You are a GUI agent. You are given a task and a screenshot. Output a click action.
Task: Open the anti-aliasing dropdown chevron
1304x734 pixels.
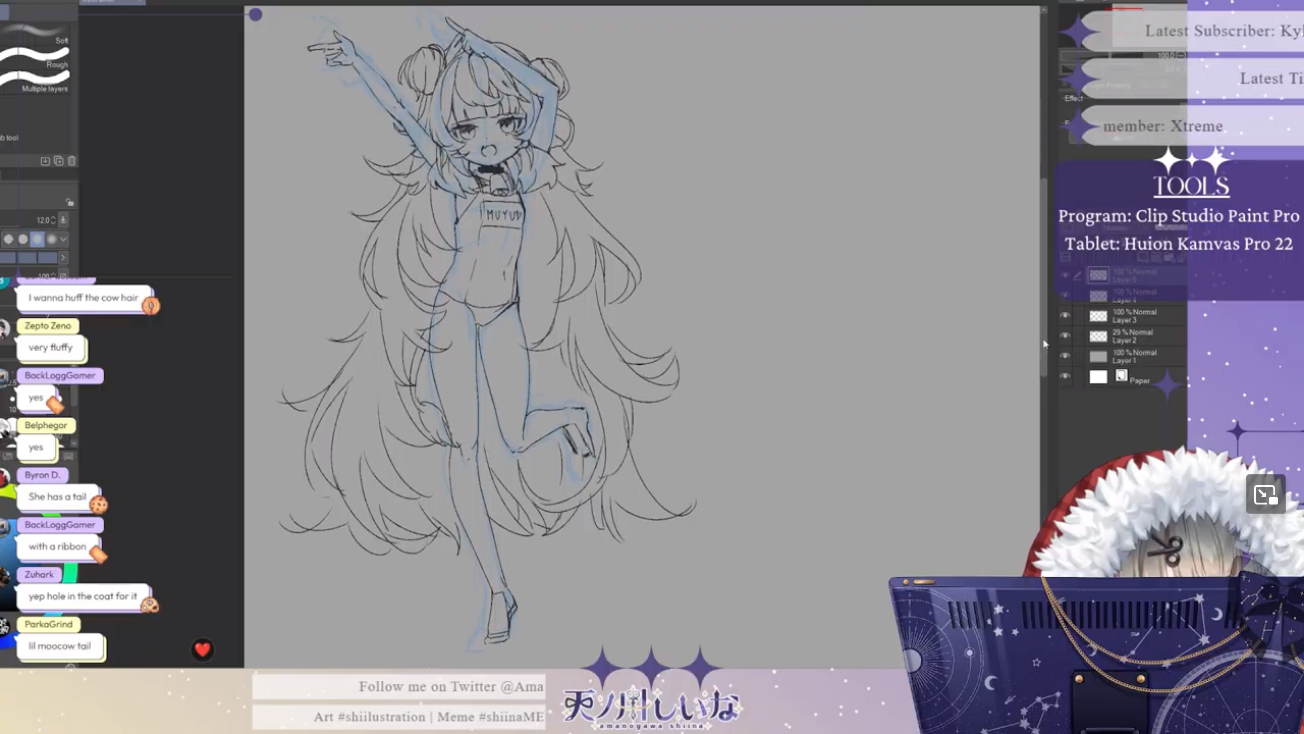(63, 239)
